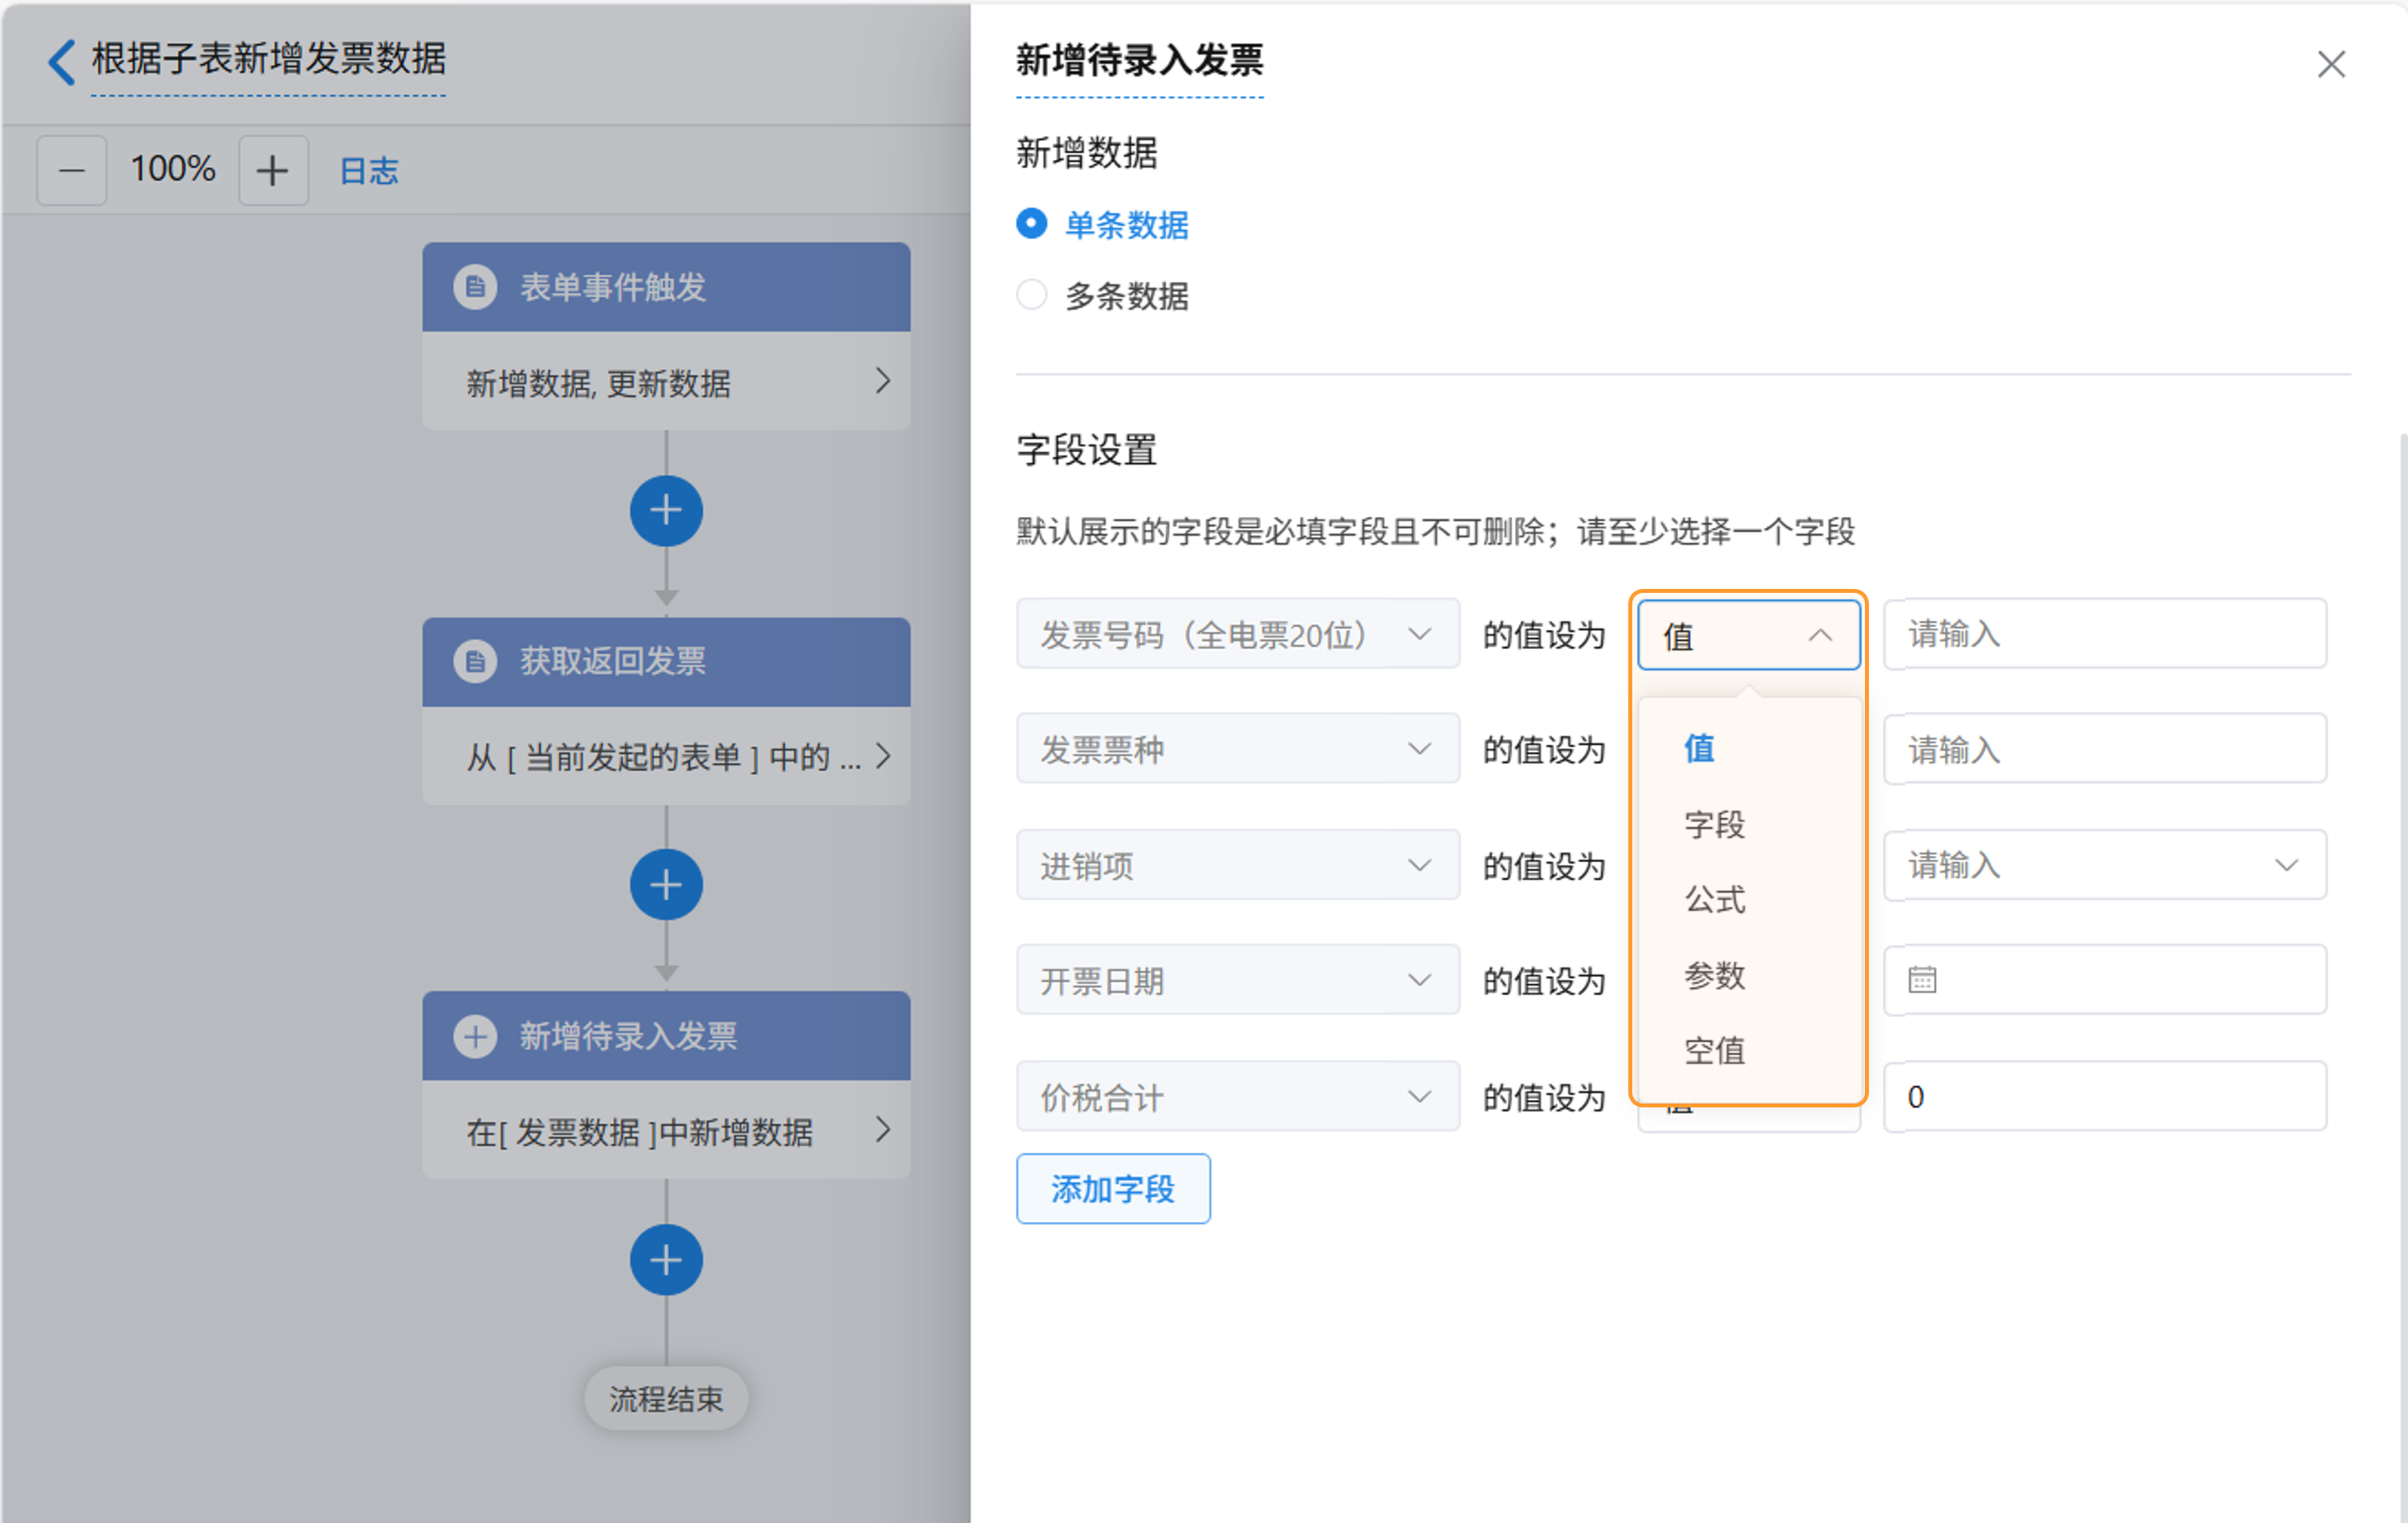Choose 字段 from the dropdown list

(x=1714, y=825)
